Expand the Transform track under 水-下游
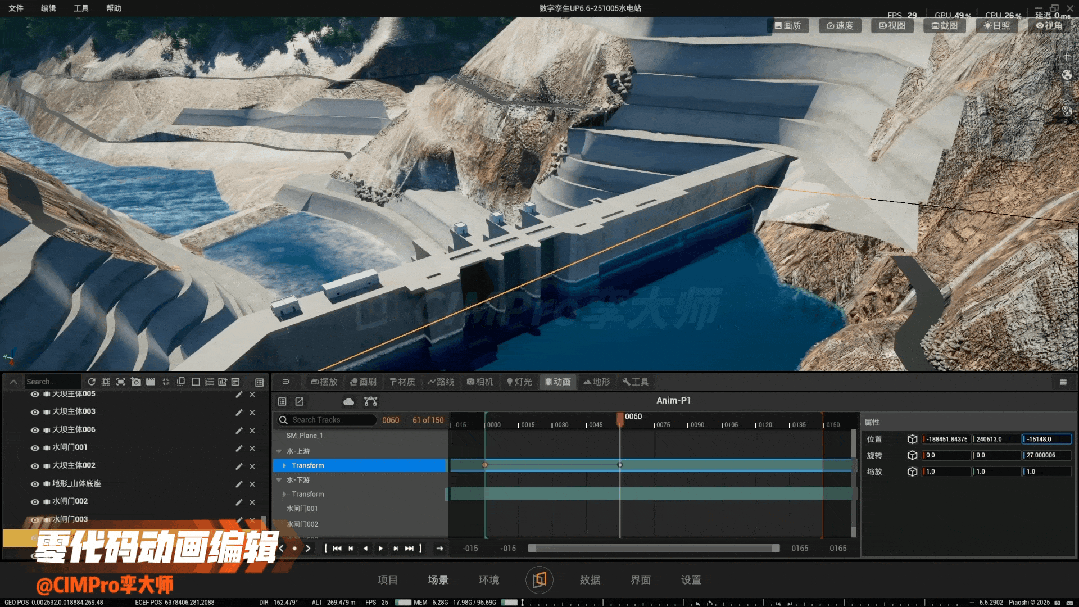 [x=284, y=494]
